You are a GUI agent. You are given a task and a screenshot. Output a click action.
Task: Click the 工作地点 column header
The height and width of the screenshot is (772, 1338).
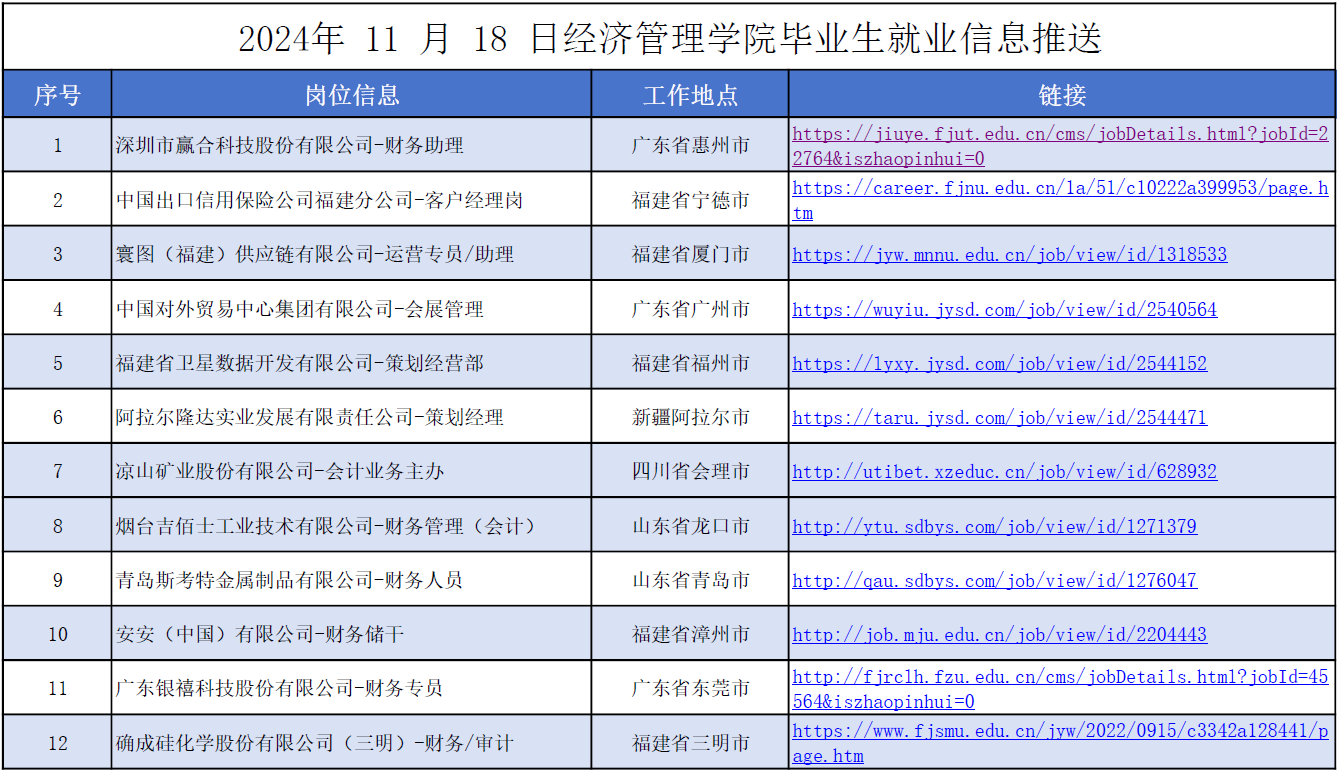tap(690, 95)
